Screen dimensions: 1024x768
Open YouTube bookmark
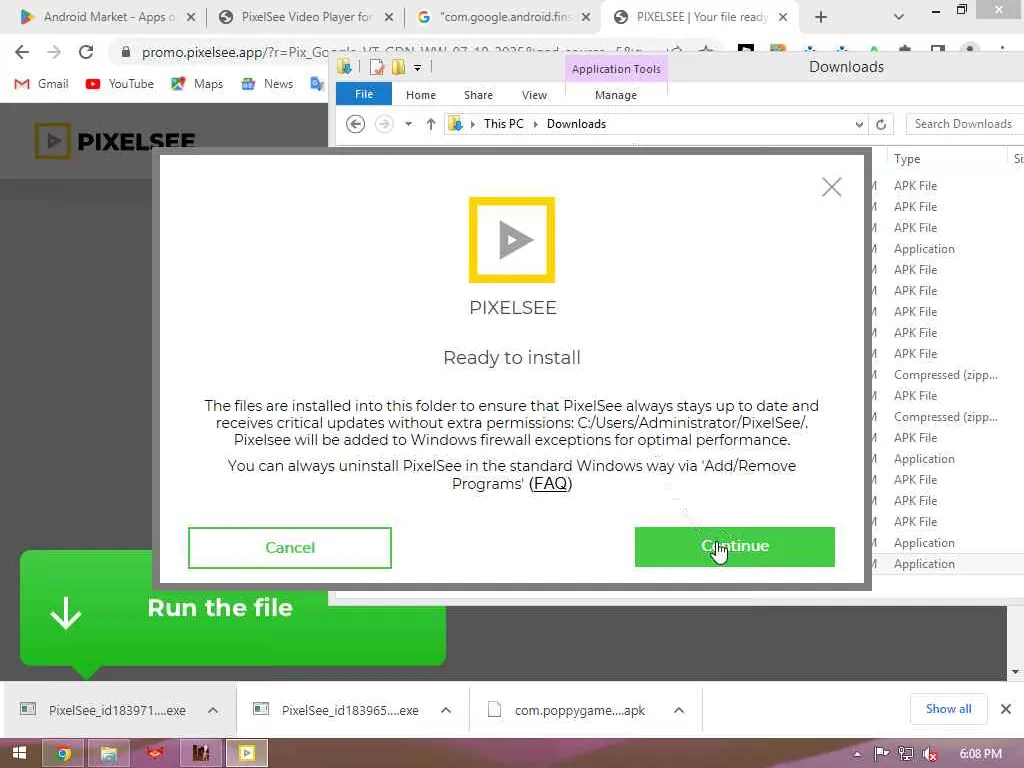tap(120, 84)
